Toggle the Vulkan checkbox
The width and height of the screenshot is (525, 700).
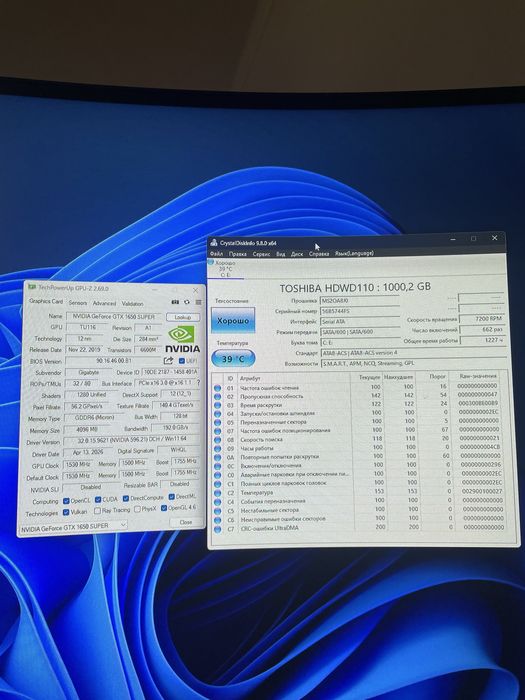tap(66, 512)
